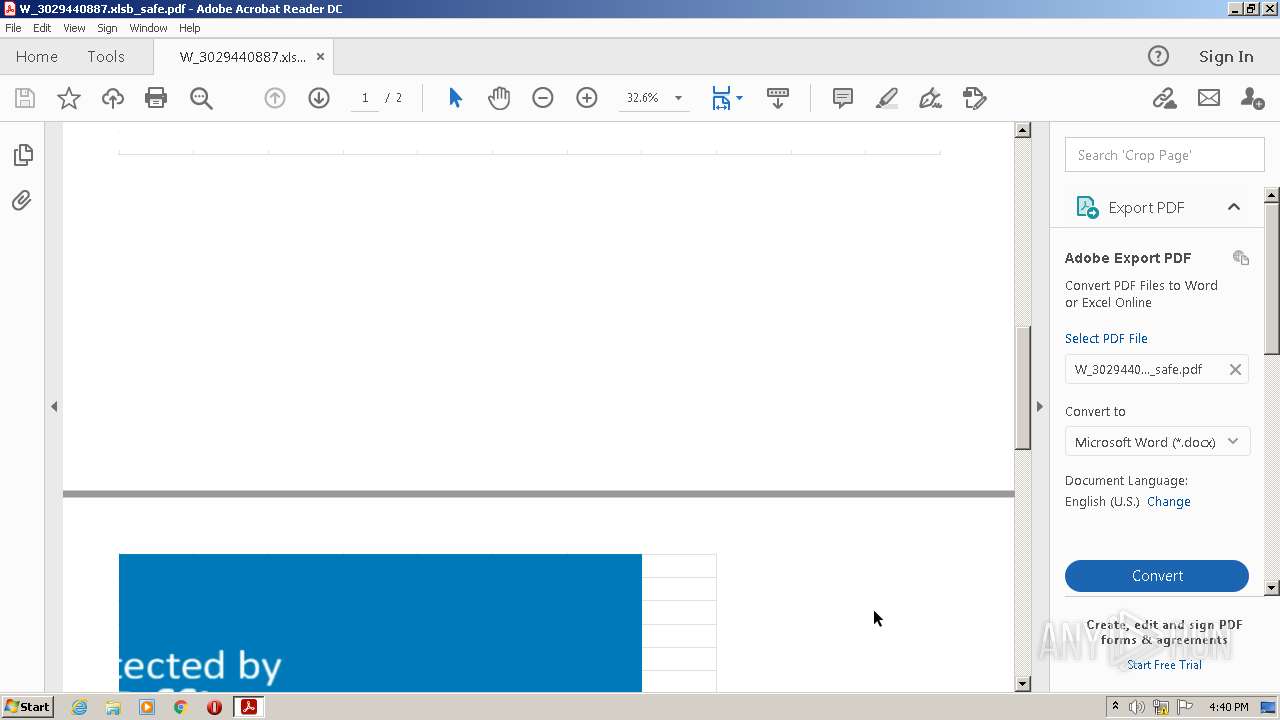The width and height of the screenshot is (1280, 720).
Task: Open Chrome from the taskbar
Action: (x=180, y=707)
